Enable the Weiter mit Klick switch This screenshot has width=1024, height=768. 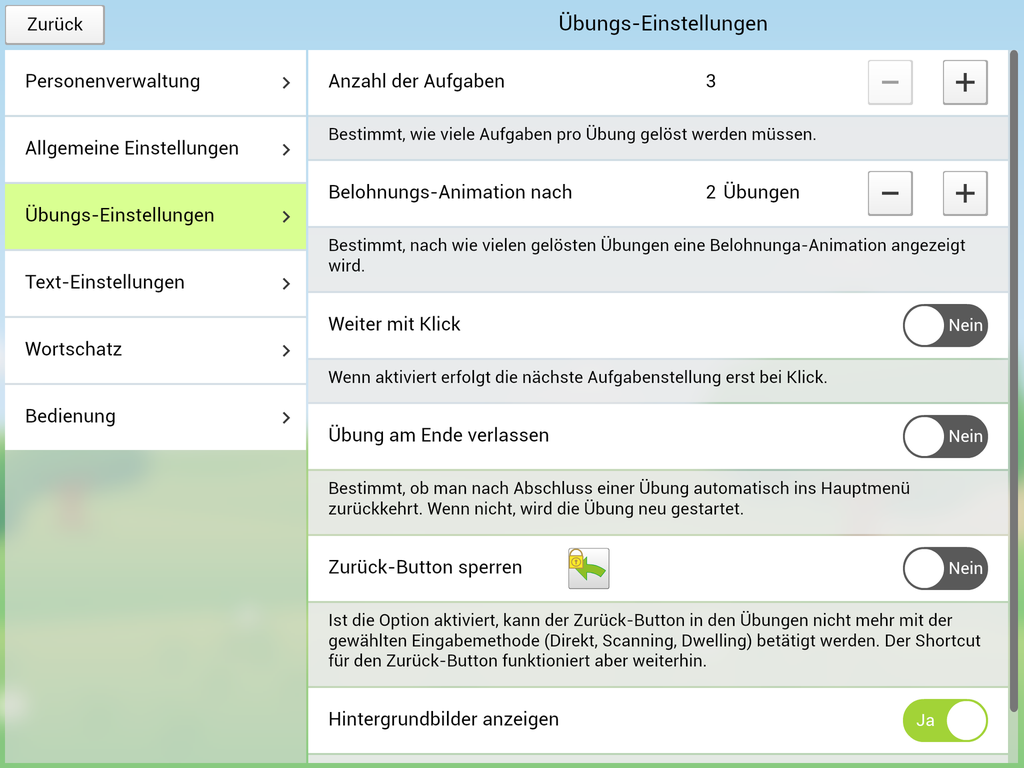click(x=944, y=325)
